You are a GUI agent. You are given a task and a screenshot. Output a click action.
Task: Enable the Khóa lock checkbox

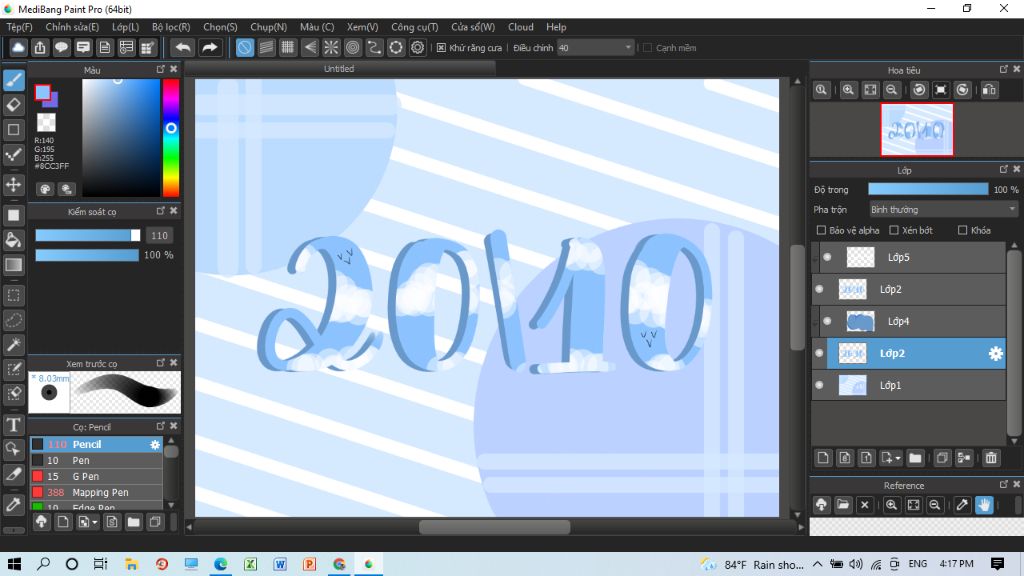click(963, 230)
